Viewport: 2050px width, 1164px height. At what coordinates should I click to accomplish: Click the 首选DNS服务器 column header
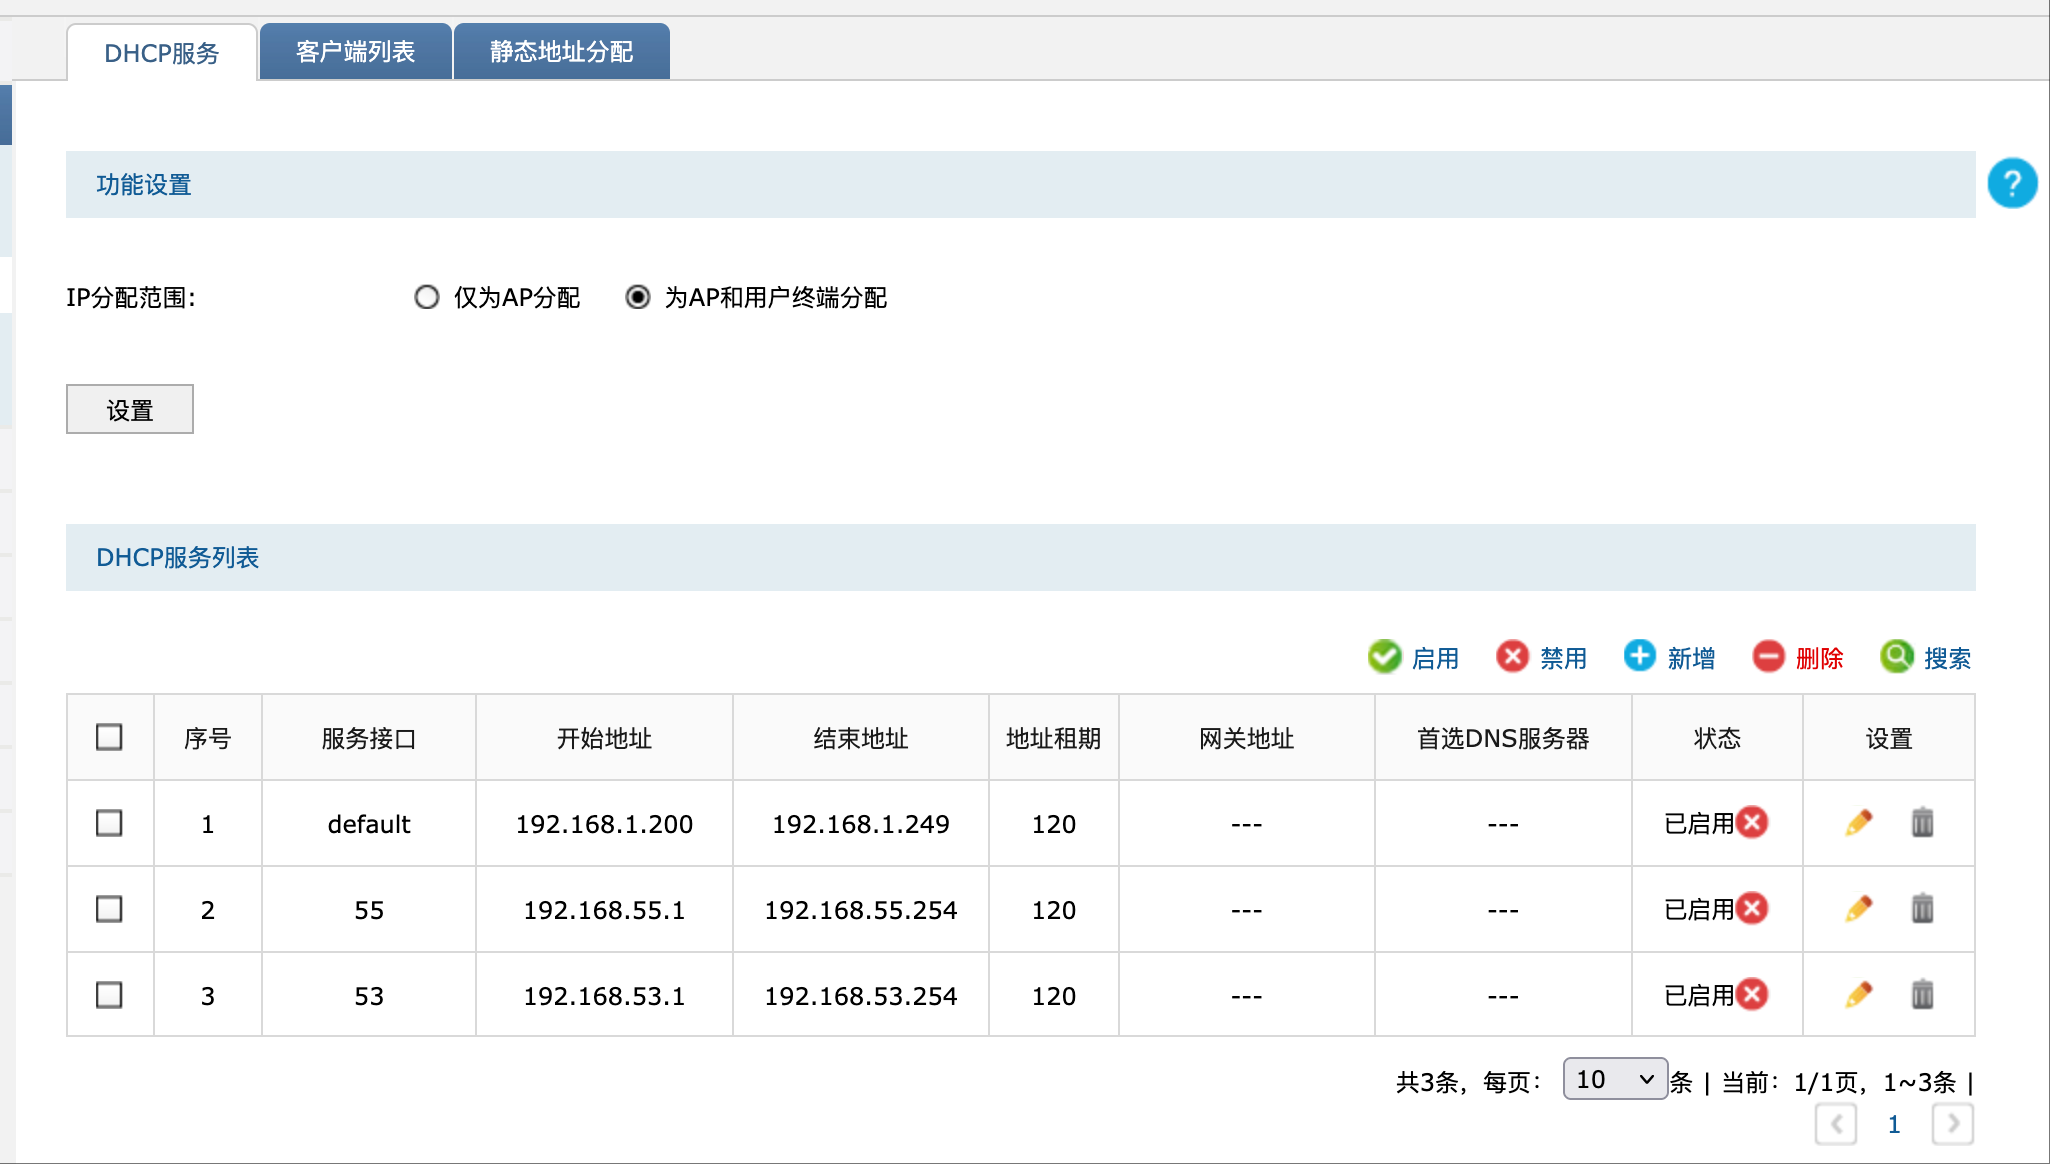1503,738
